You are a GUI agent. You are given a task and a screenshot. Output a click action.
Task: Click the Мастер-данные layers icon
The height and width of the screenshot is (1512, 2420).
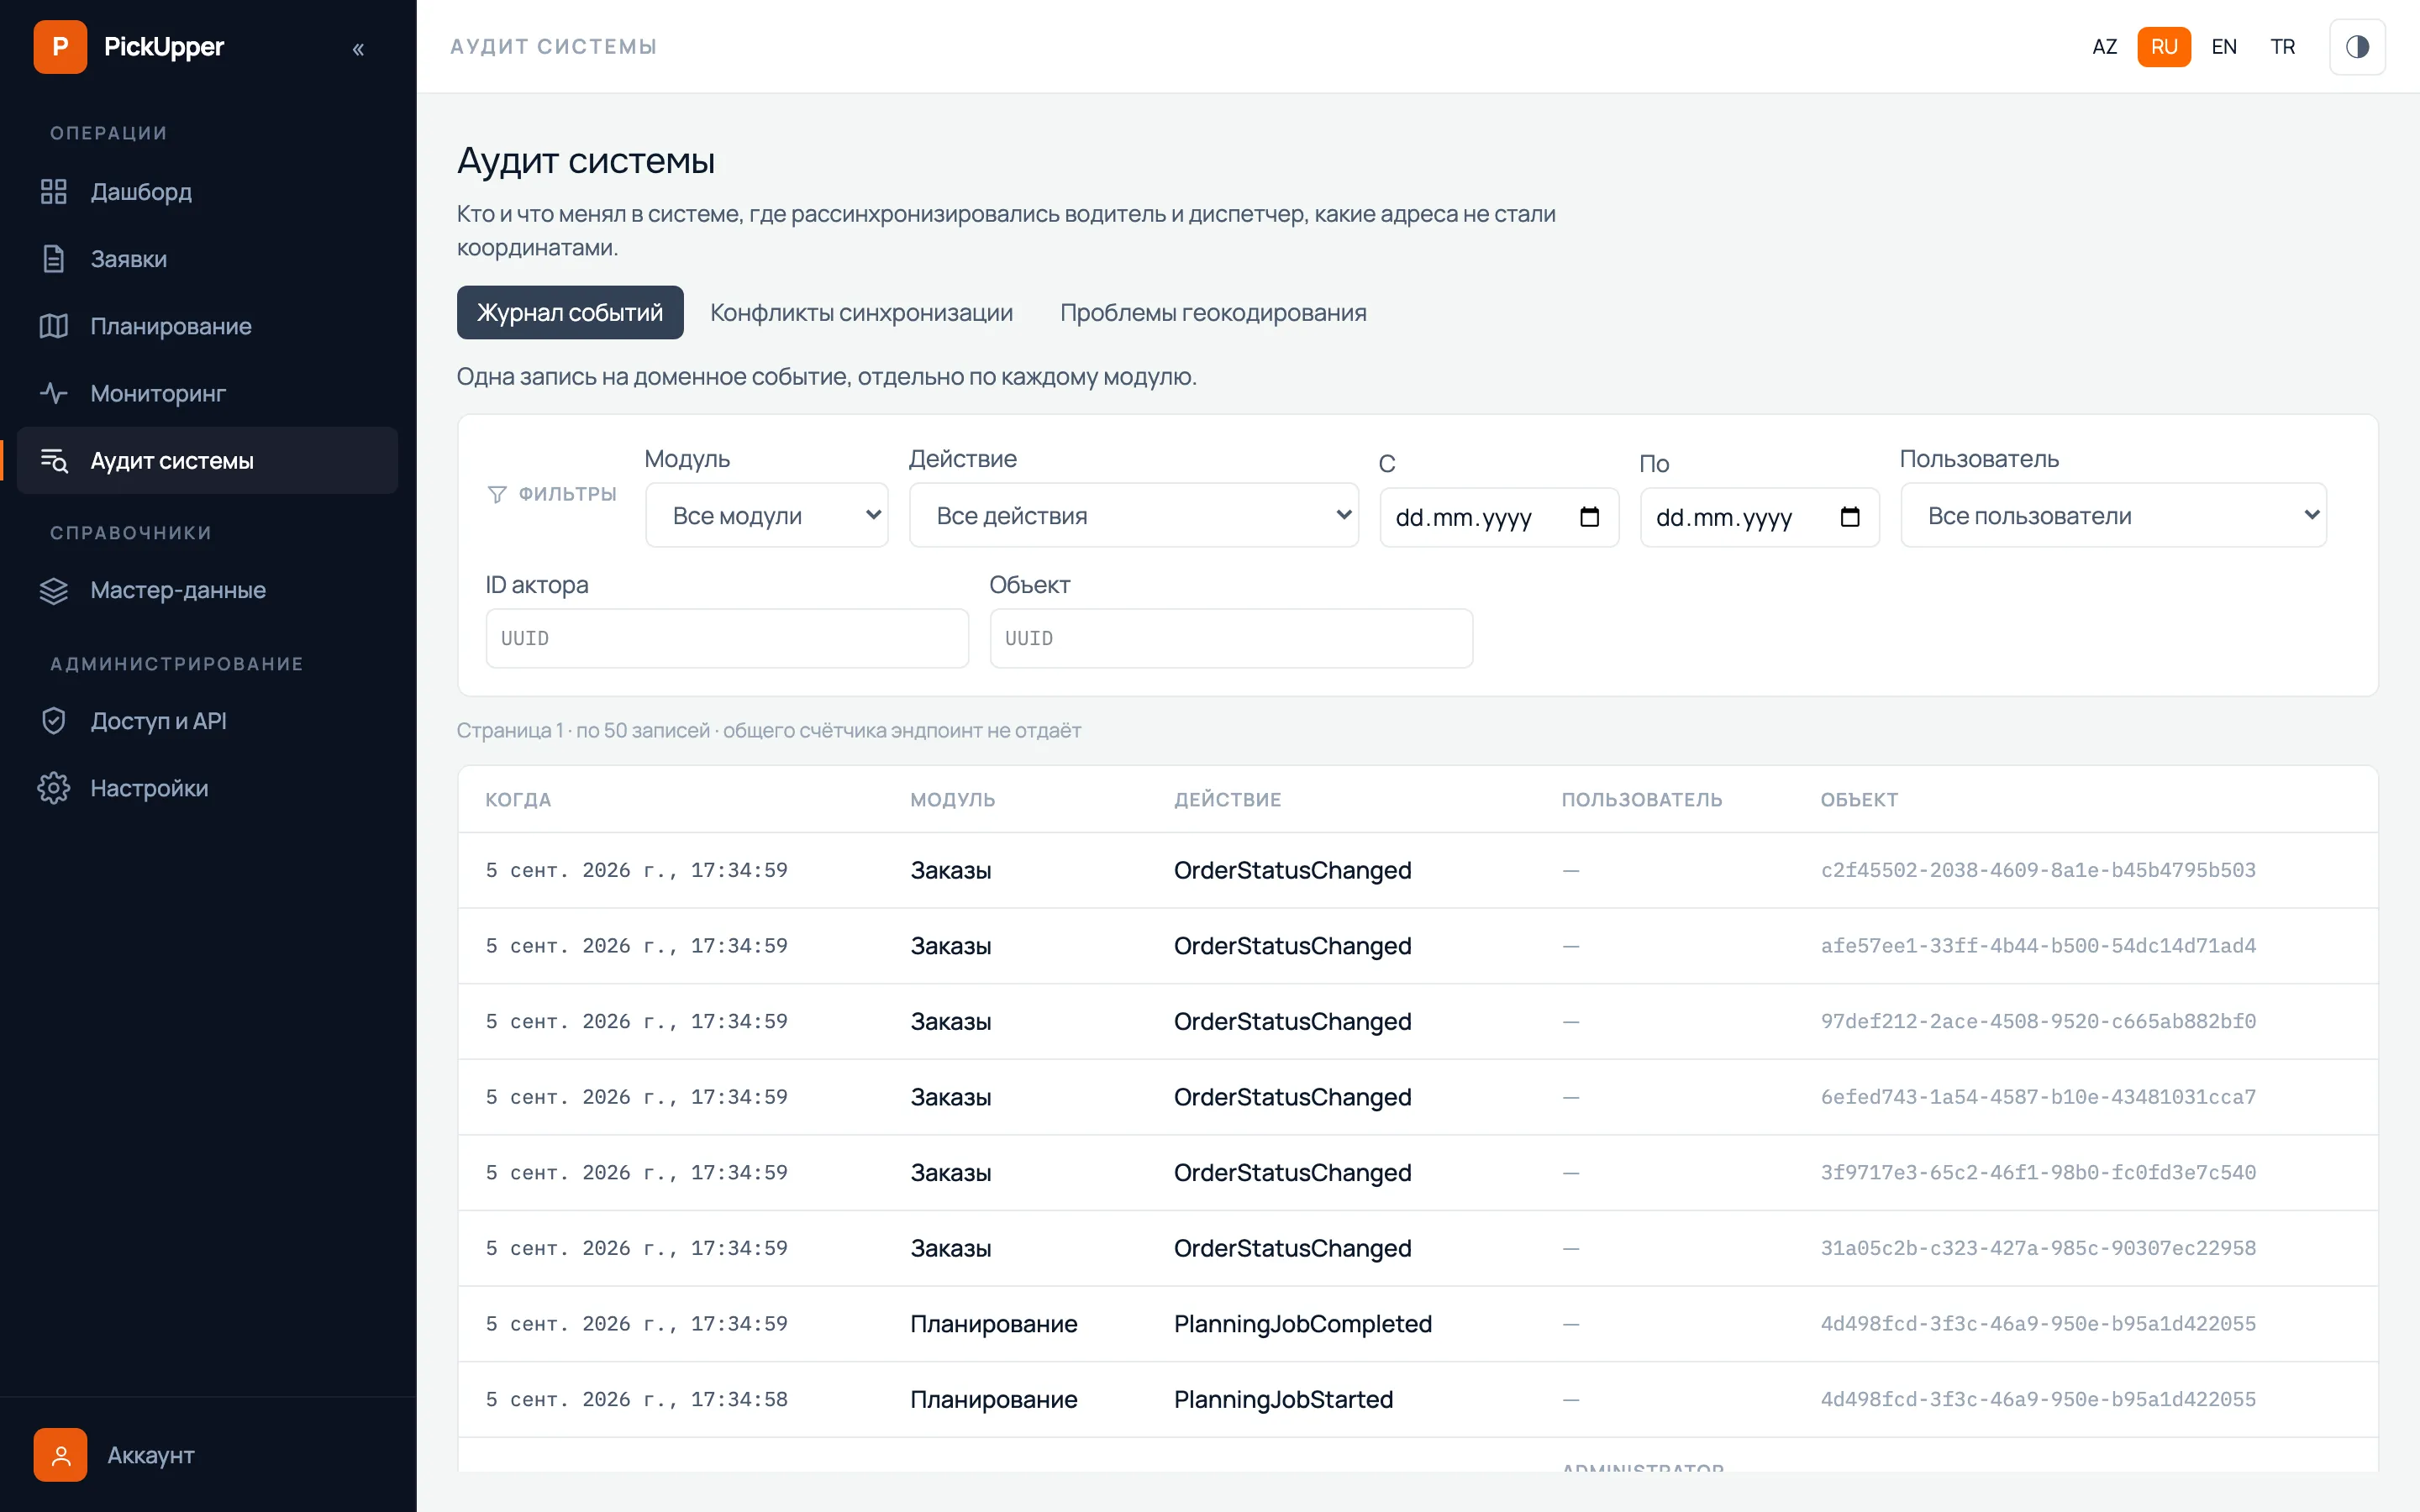pos(54,590)
